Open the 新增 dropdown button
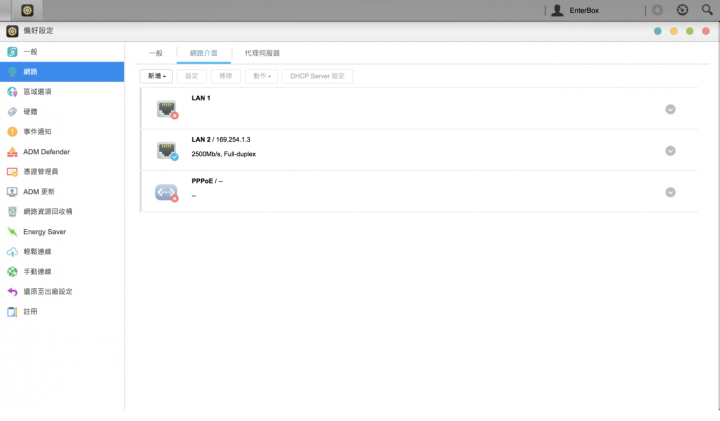720x421 pixels. coord(156,76)
